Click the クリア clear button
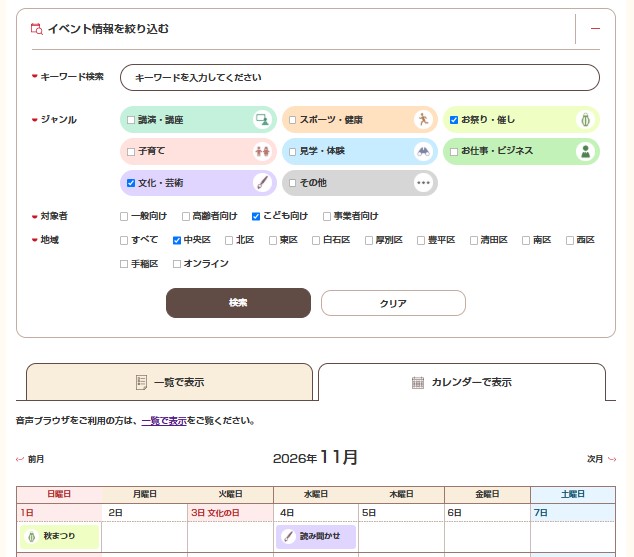Image resolution: width=634 pixels, height=557 pixels. (x=393, y=303)
